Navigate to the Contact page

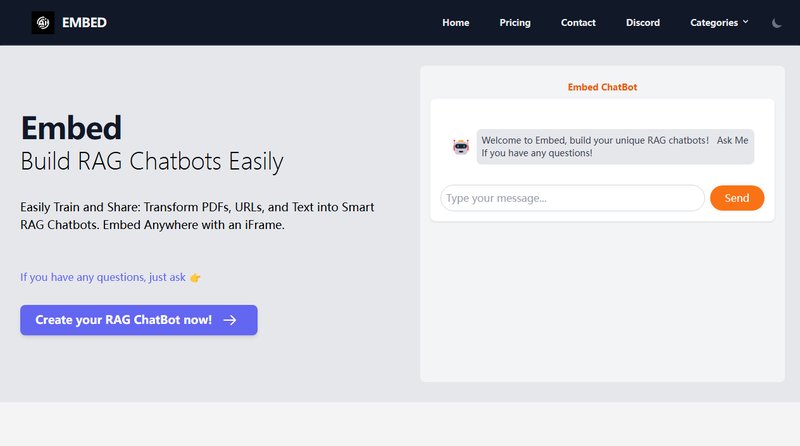pos(578,23)
